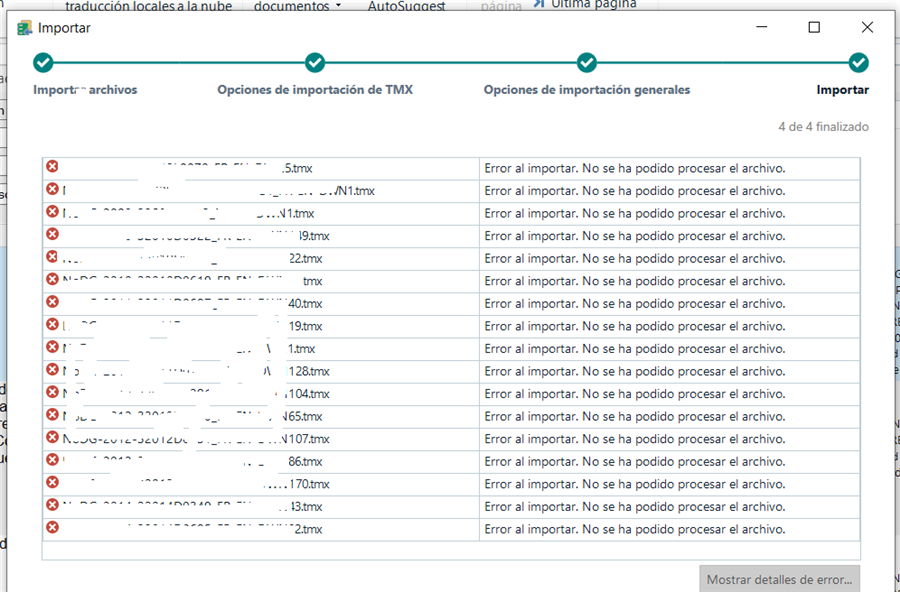Click the 4 de 4 finalizado status text
This screenshot has width=900, height=592.
tap(823, 127)
